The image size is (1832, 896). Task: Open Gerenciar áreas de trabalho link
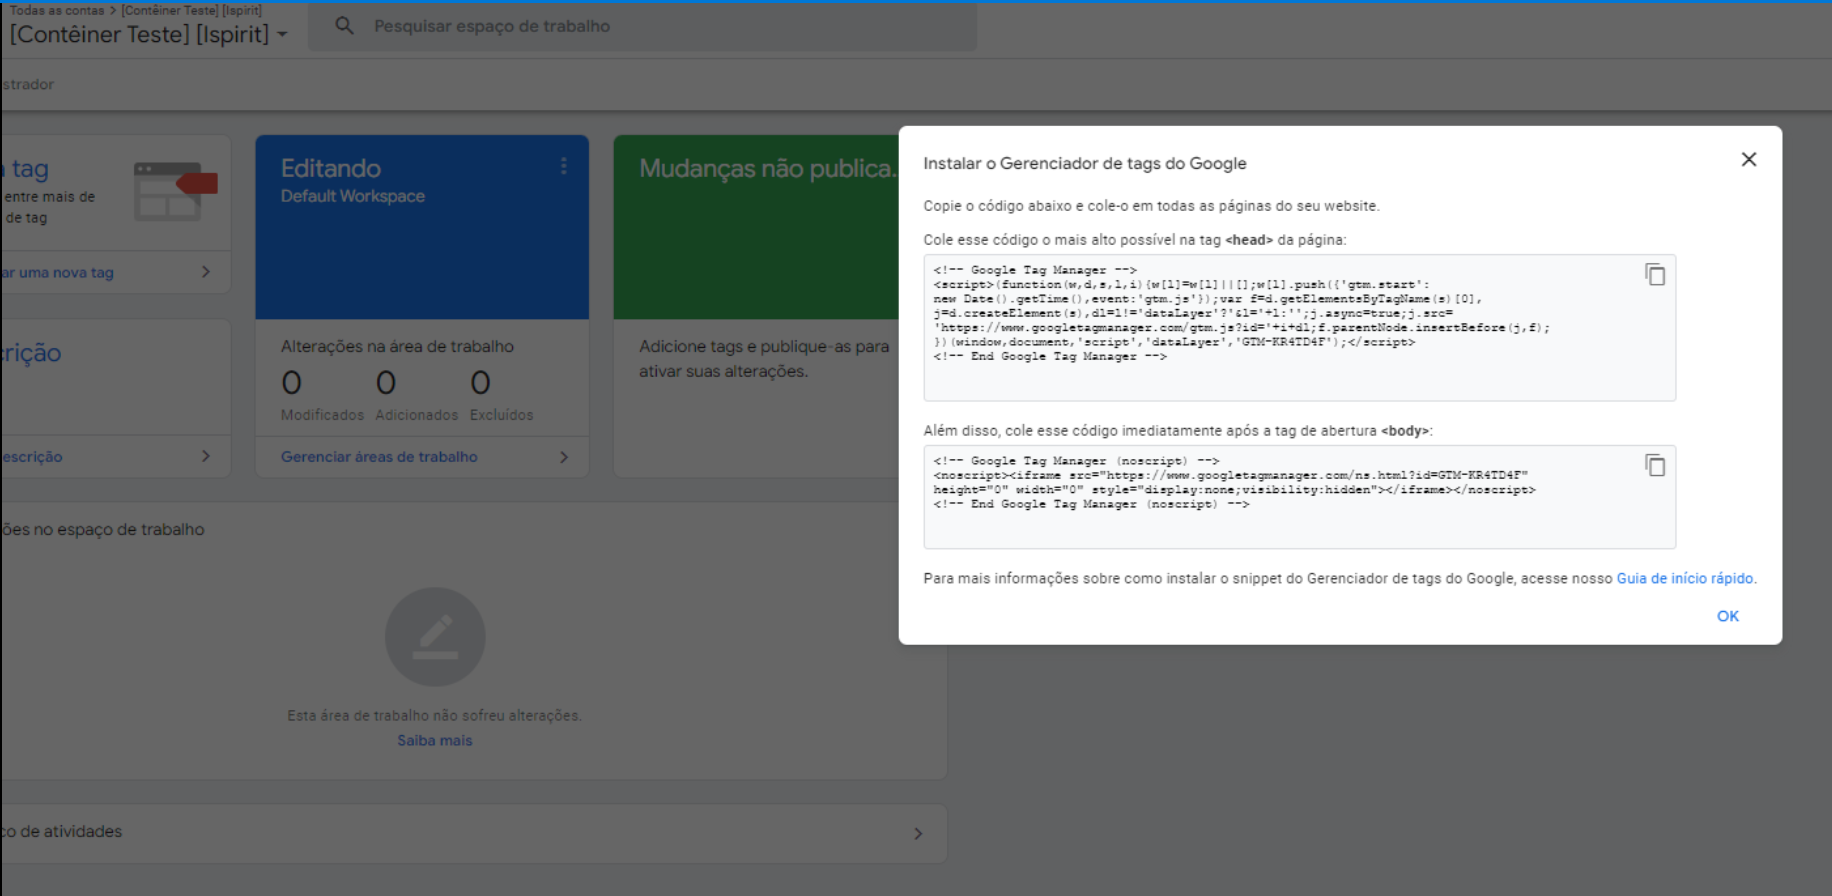coord(379,457)
